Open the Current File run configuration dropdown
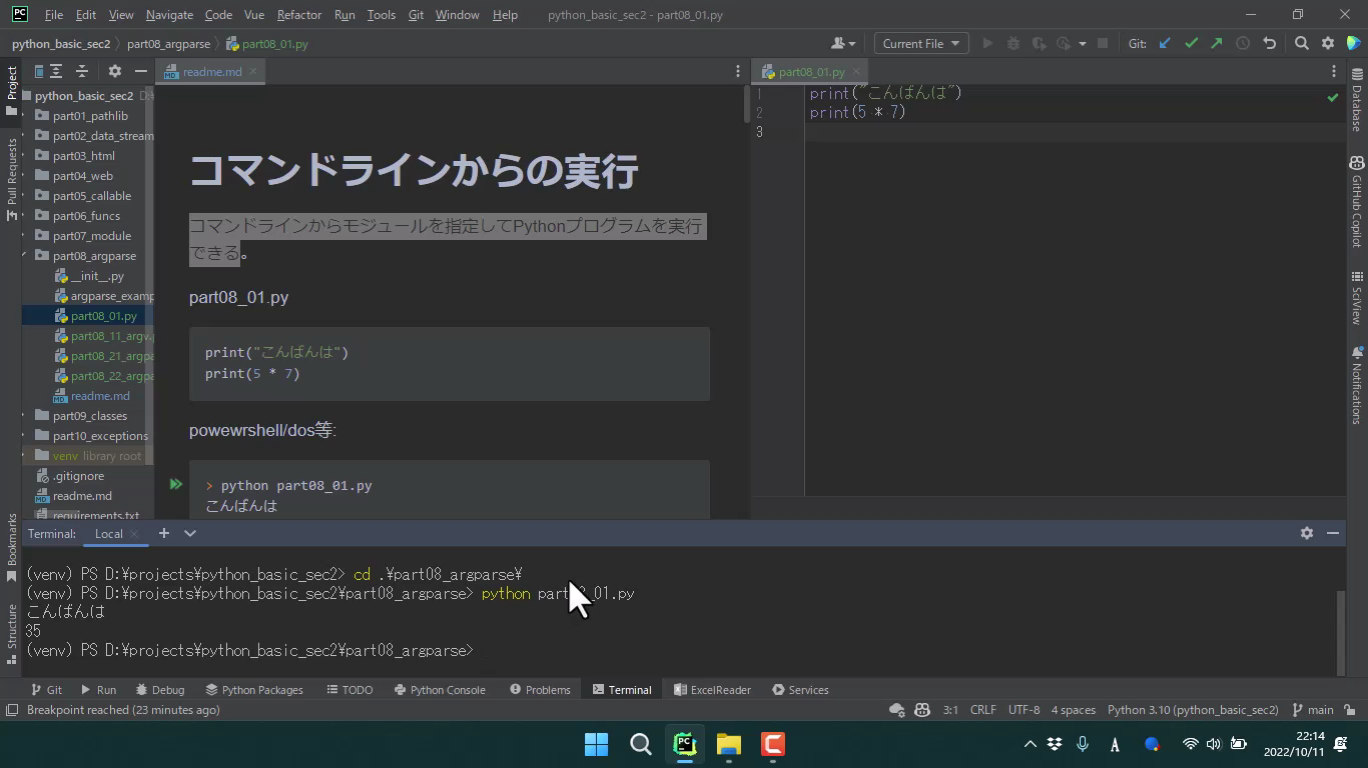This screenshot has width=1368, height=768. click(x=920, y=43)
